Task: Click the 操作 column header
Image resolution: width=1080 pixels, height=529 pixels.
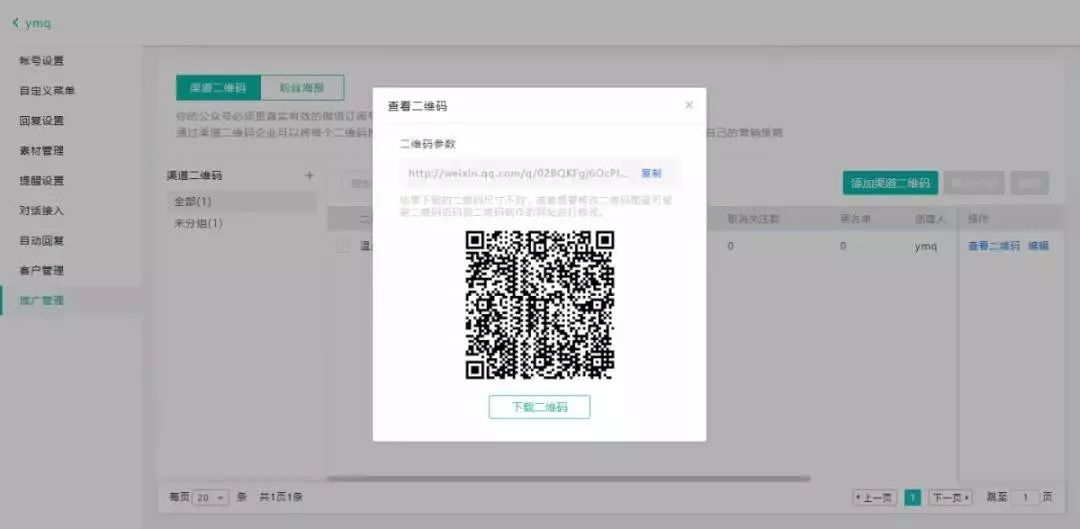Action: click(x=978, y=218)
